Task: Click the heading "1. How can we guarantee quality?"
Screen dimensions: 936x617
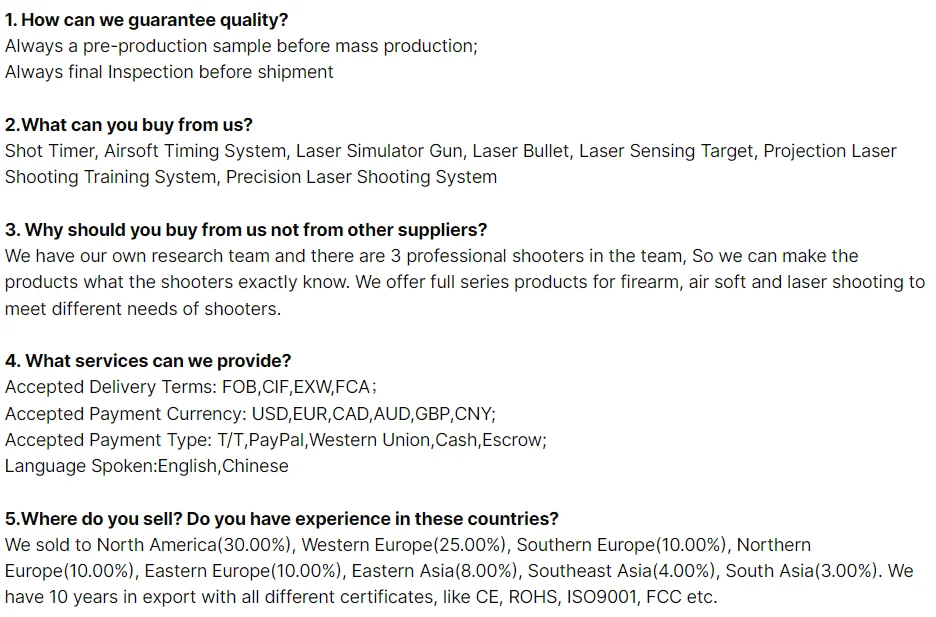Action: (x=146, y=20)
